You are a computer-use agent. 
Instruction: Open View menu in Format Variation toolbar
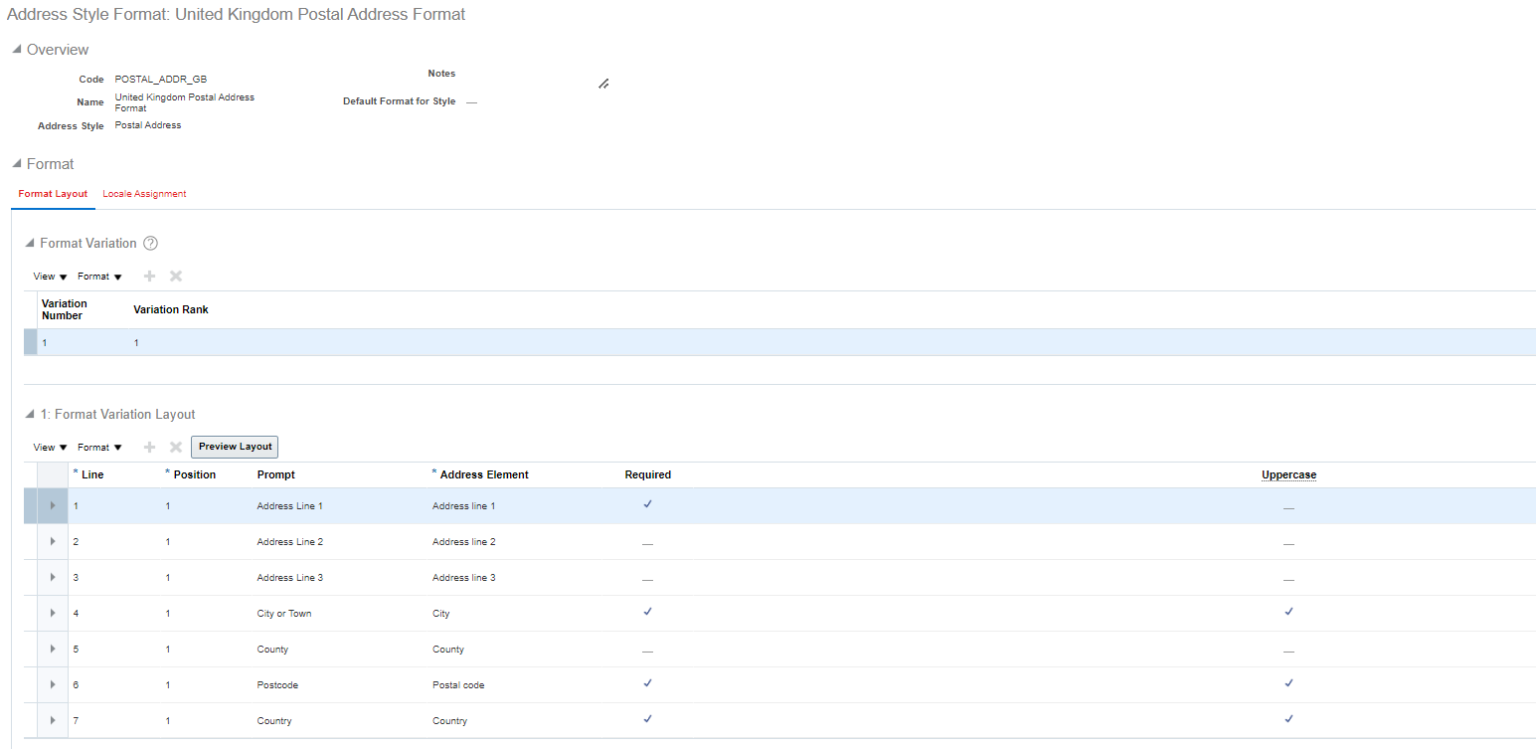(50, 276)
